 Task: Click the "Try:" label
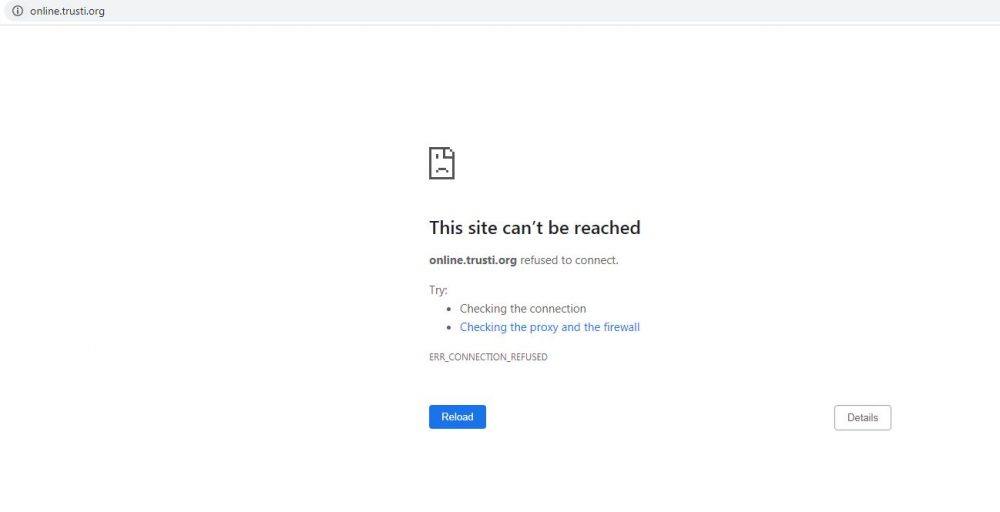click(438, 290)
